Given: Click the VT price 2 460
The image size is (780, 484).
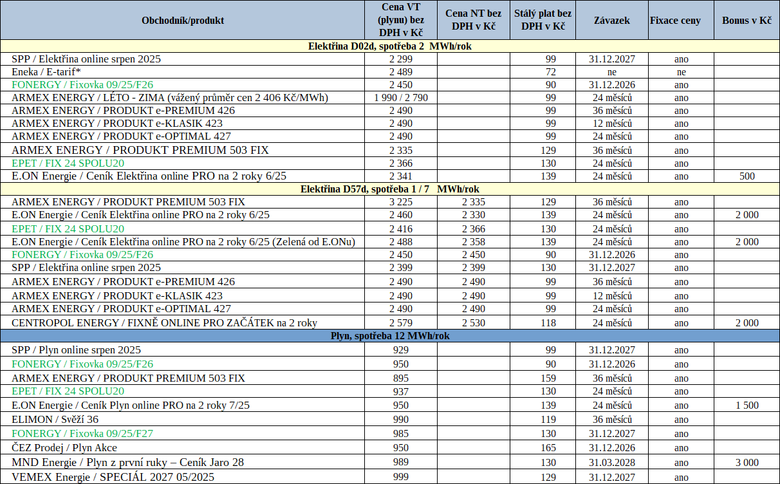Looking at the screenshot, I should 401,215.
